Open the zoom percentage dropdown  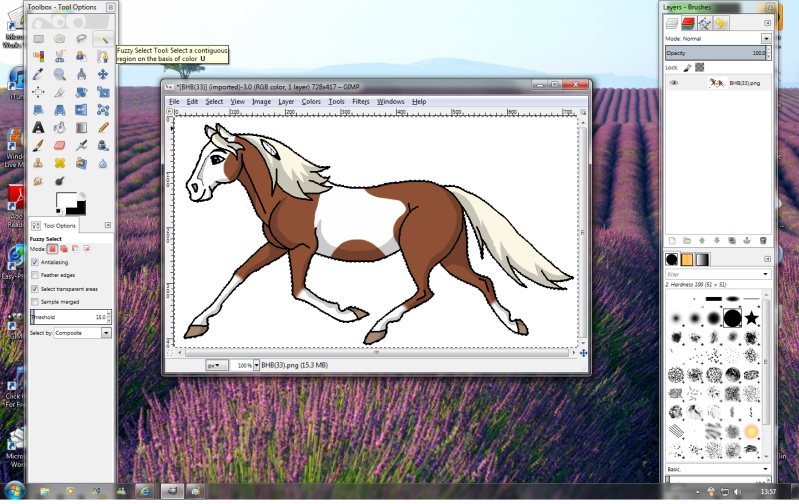click(x=256, y=365)
